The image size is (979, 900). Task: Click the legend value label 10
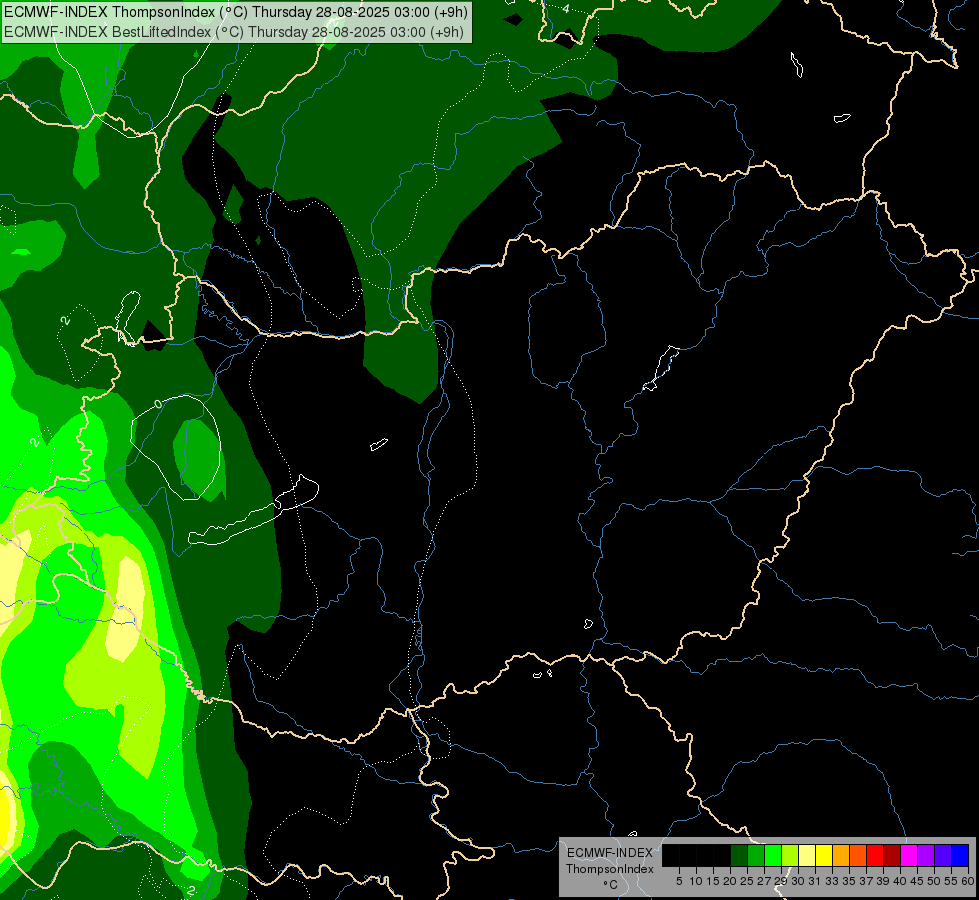(696, 881)
